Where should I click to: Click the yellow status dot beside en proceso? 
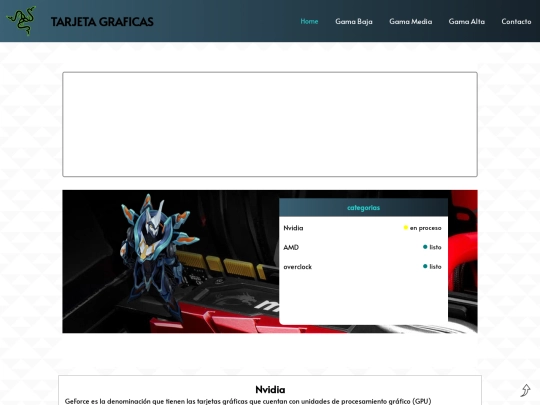click(x=406, y=228)
